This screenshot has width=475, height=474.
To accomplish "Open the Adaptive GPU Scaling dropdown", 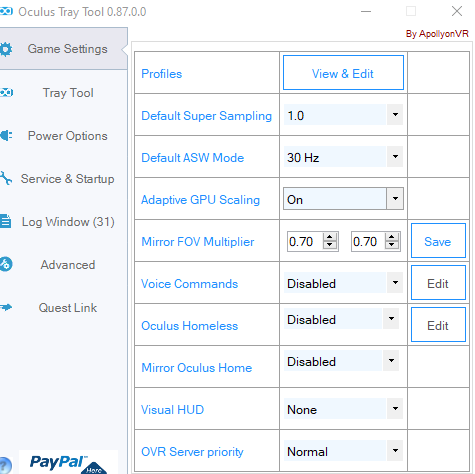I will pos(395,199).
